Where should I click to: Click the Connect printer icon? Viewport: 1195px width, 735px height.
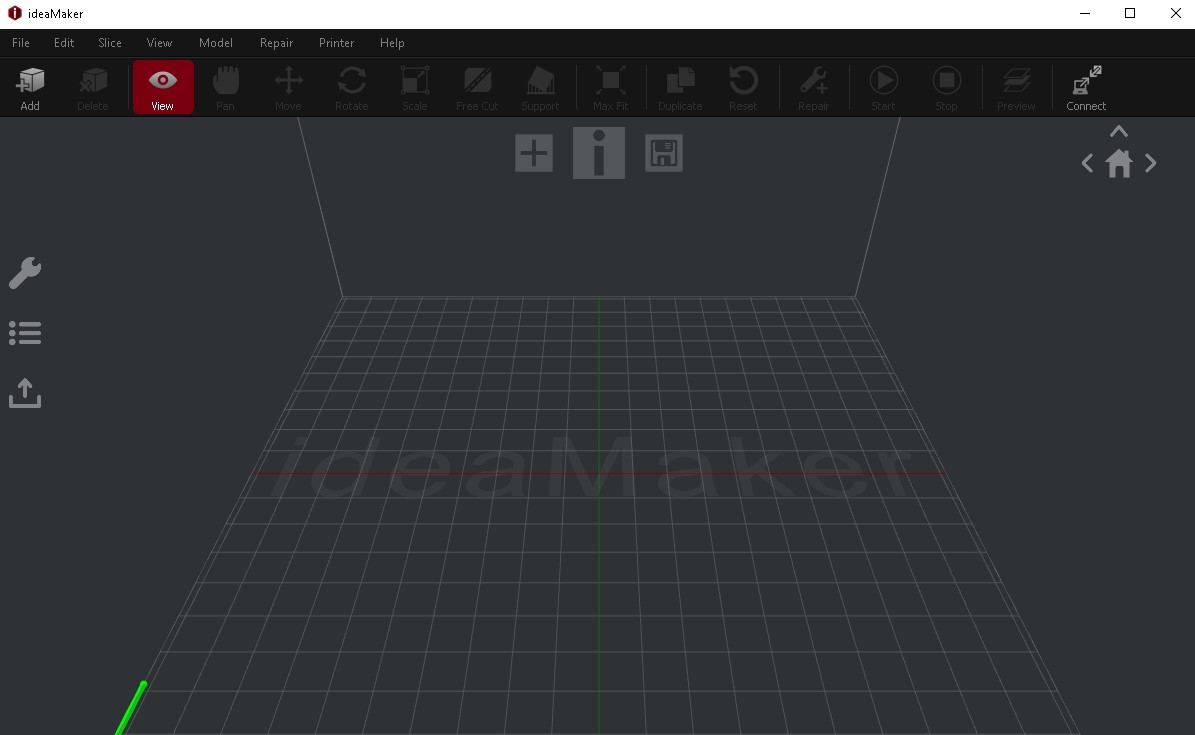tap(1085, 86)
